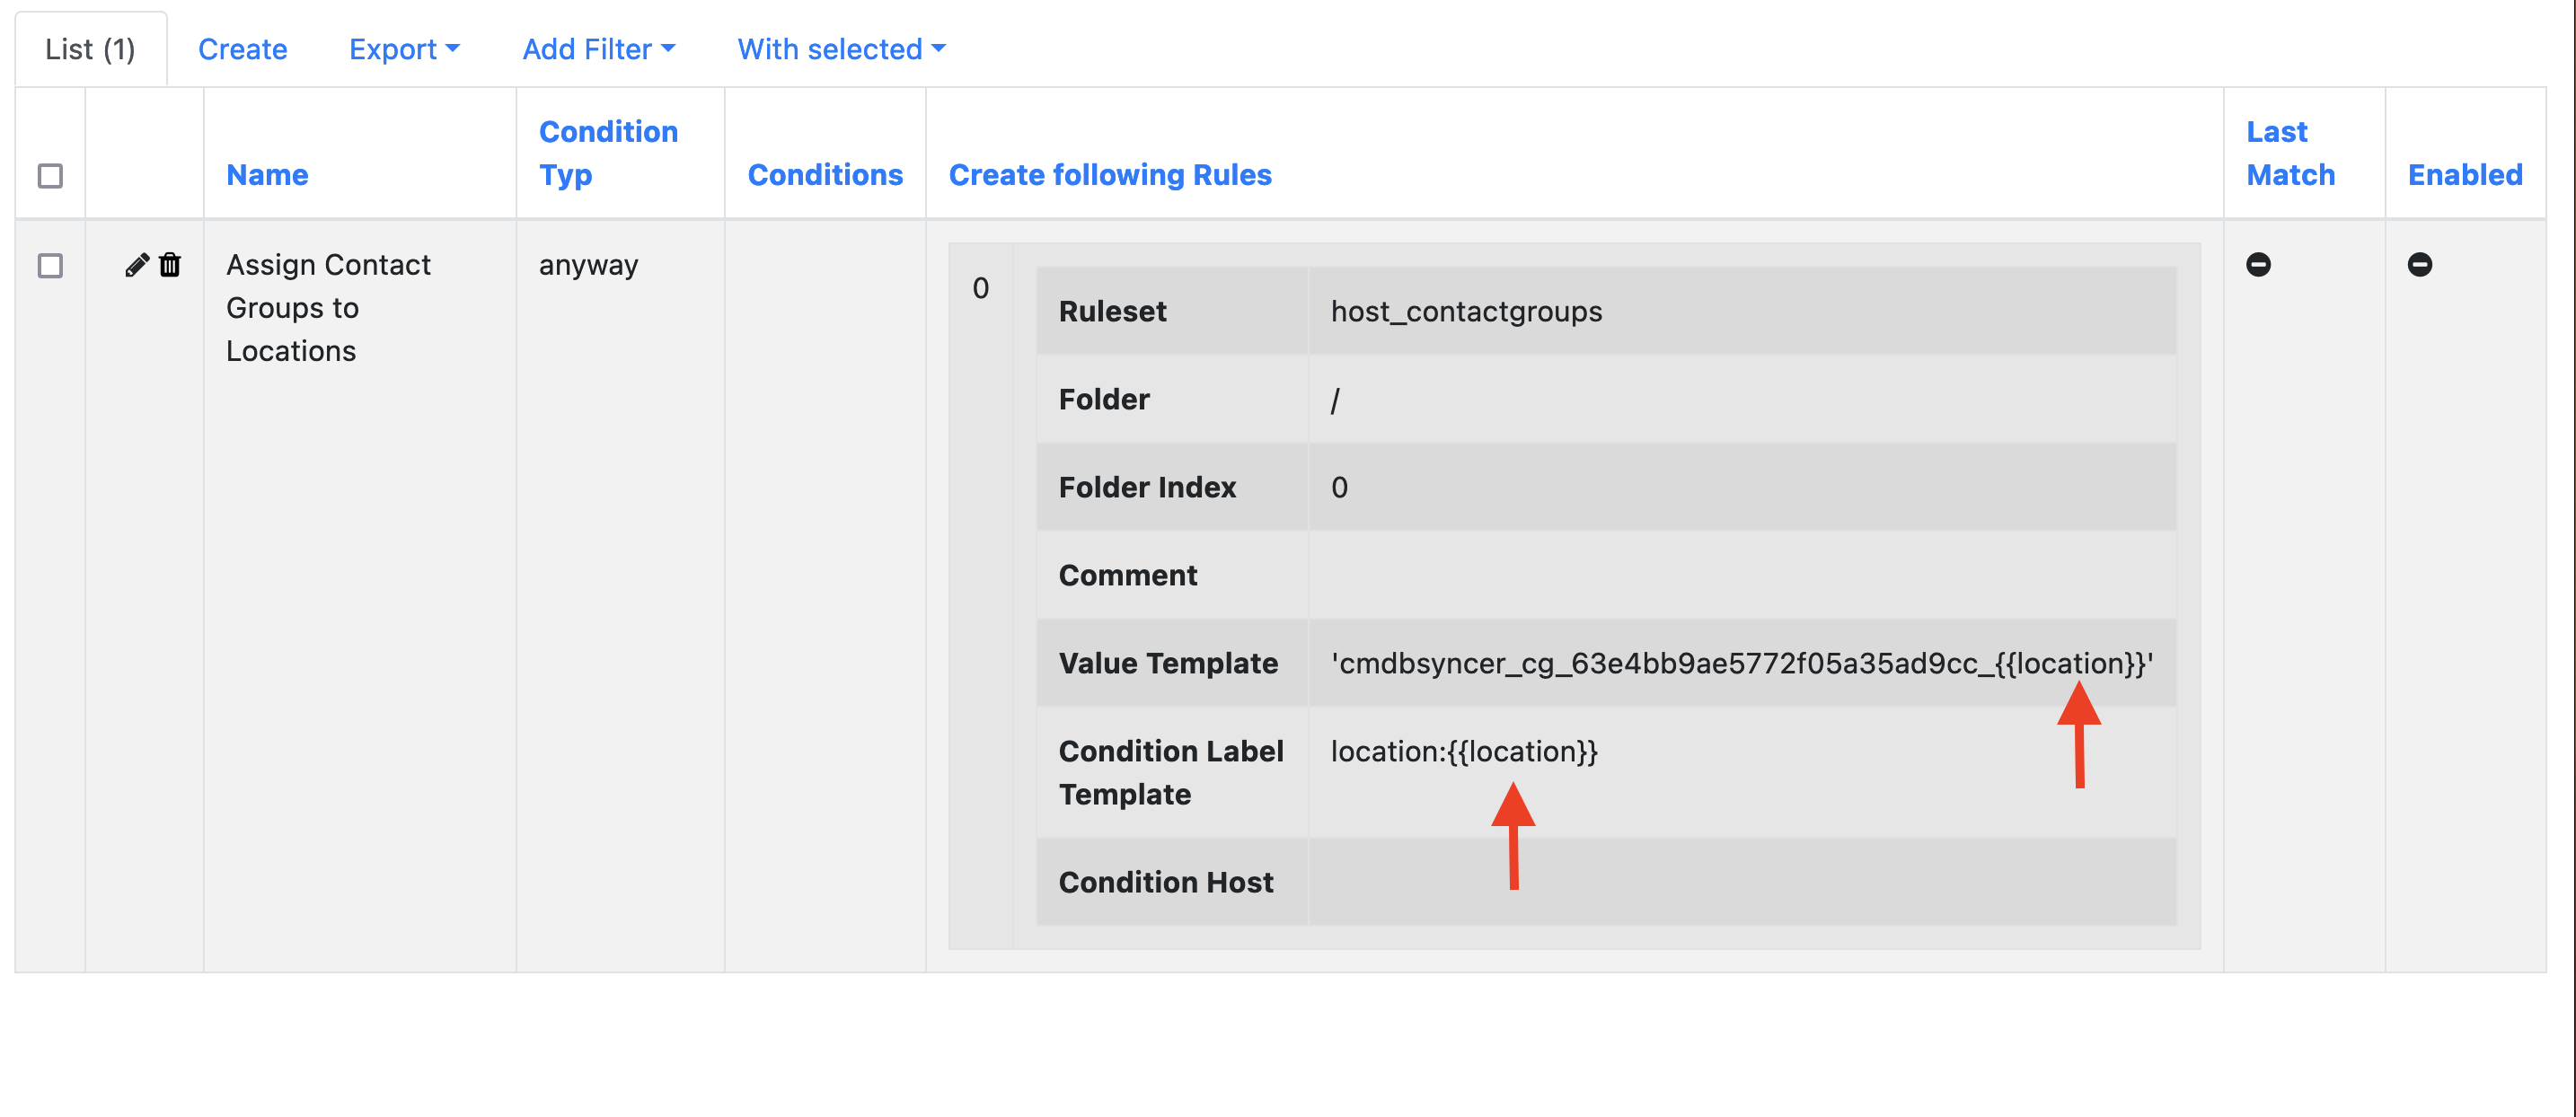
Task: Open the With selected dropdown menu
Action: click(x=840, y=49)
